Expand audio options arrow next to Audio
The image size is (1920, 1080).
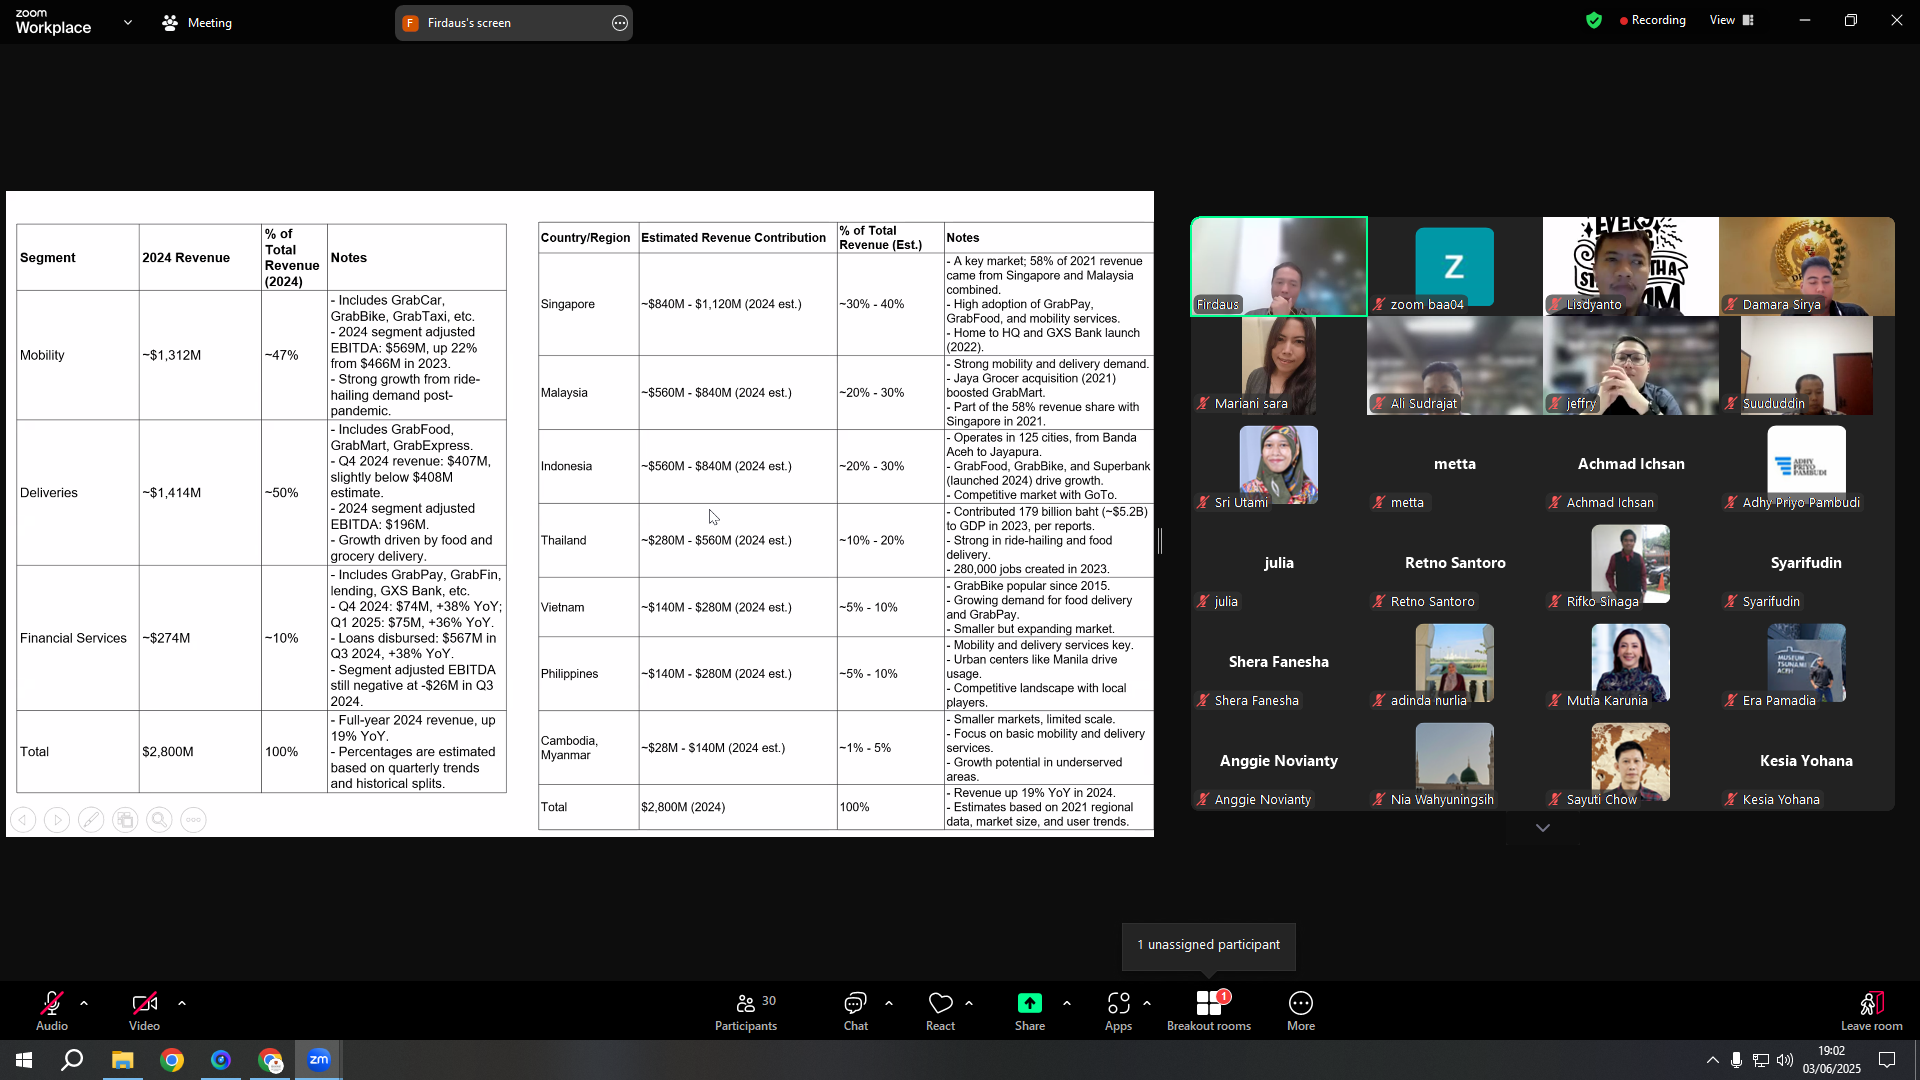(84, 1003)
